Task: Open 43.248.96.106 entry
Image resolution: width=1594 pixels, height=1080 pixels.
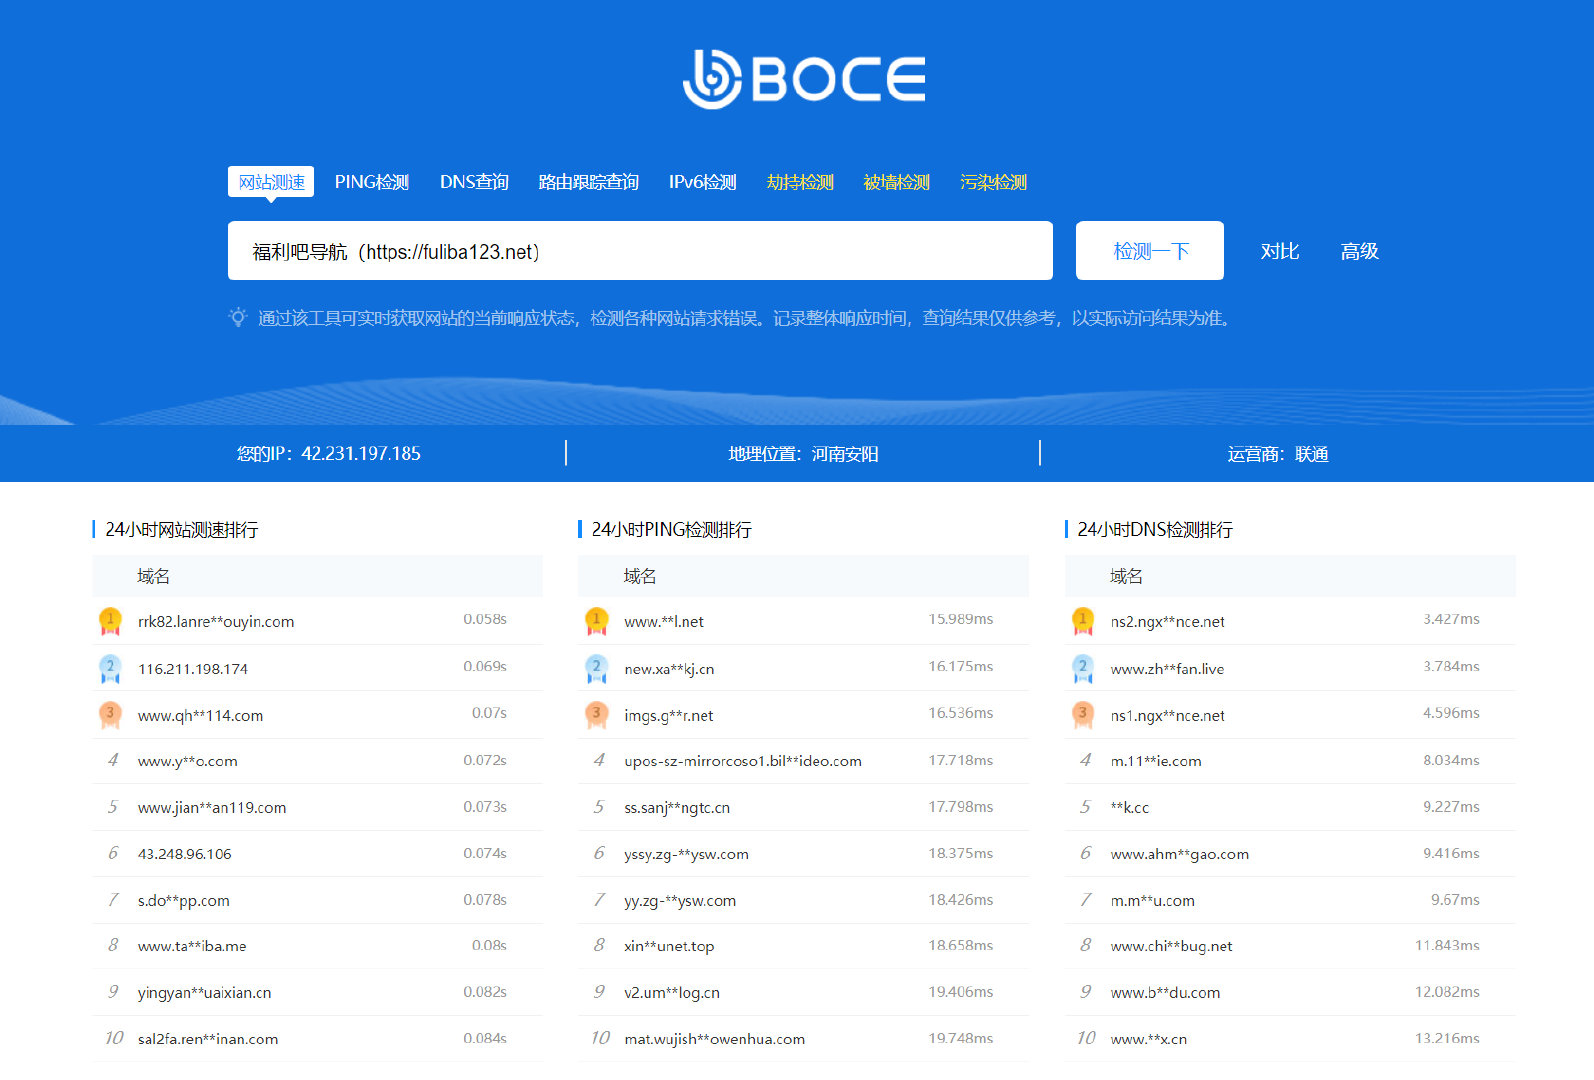Action: point(185,854)
